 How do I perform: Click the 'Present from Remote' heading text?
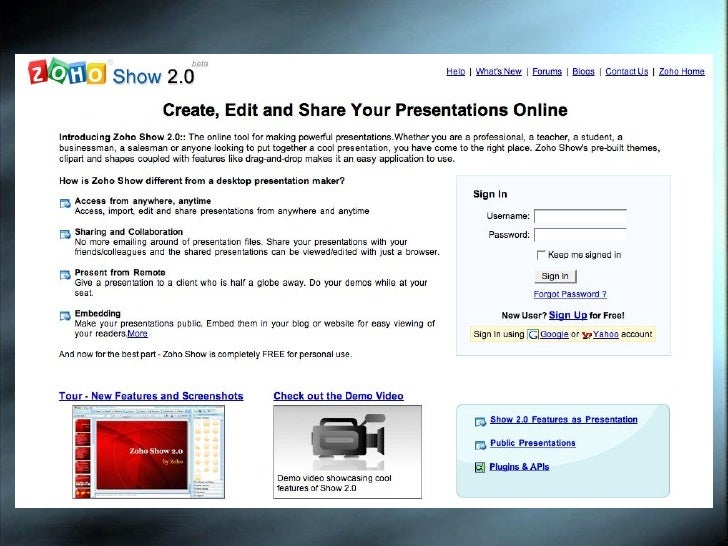tap(120, 273)
